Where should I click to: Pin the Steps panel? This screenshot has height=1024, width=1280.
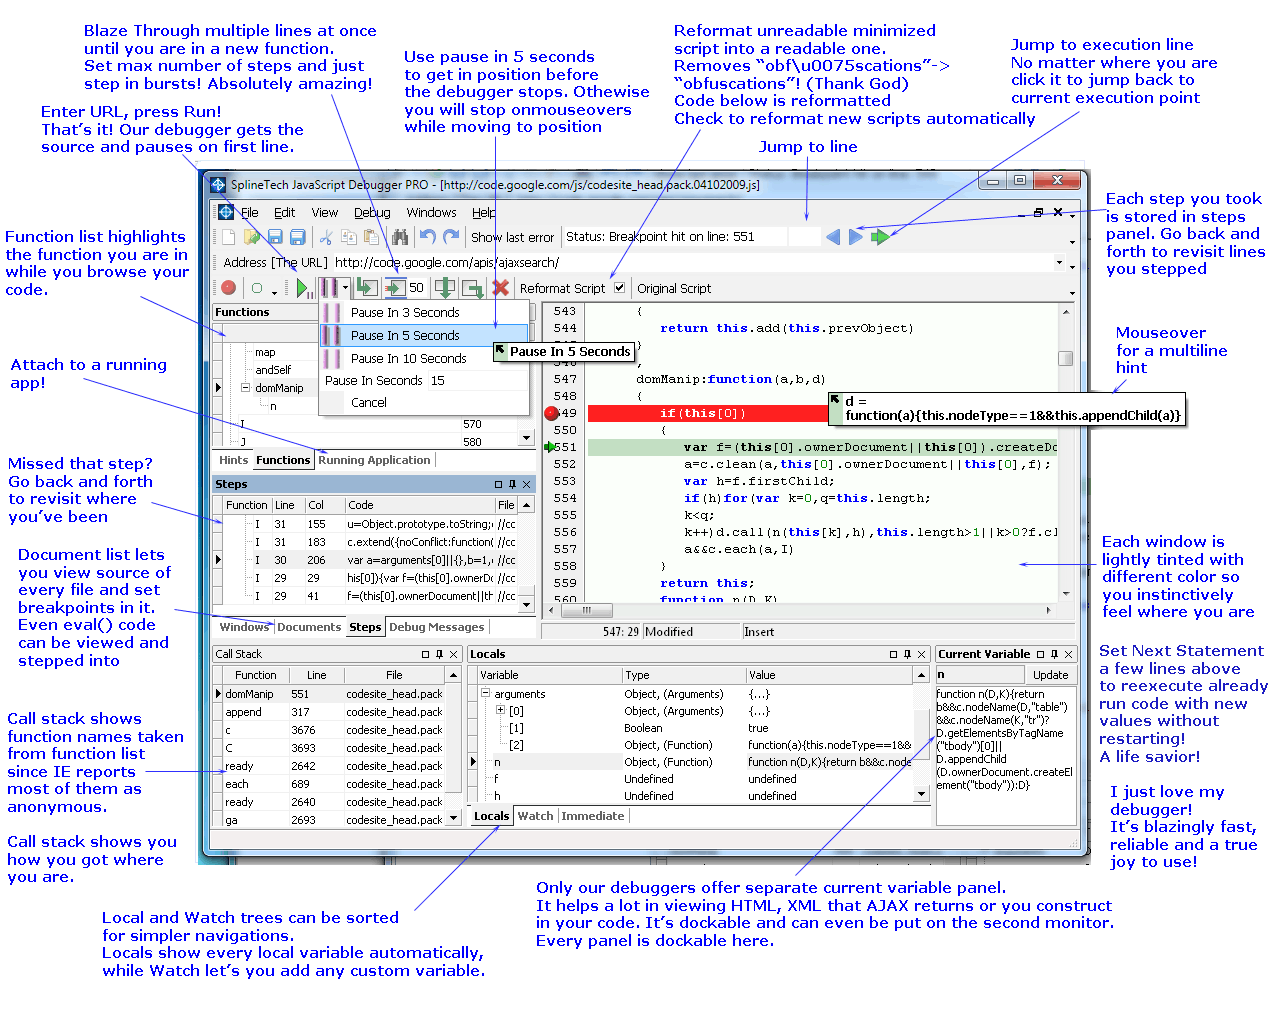512,484
